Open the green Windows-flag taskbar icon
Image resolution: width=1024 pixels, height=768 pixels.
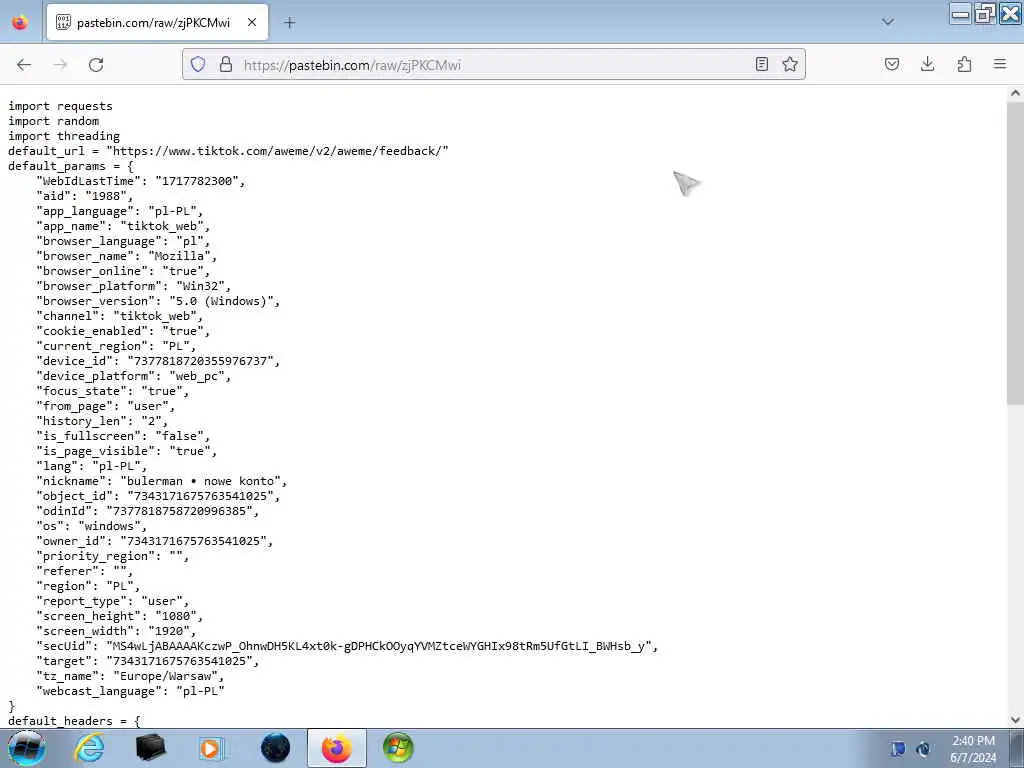(398, 748)
